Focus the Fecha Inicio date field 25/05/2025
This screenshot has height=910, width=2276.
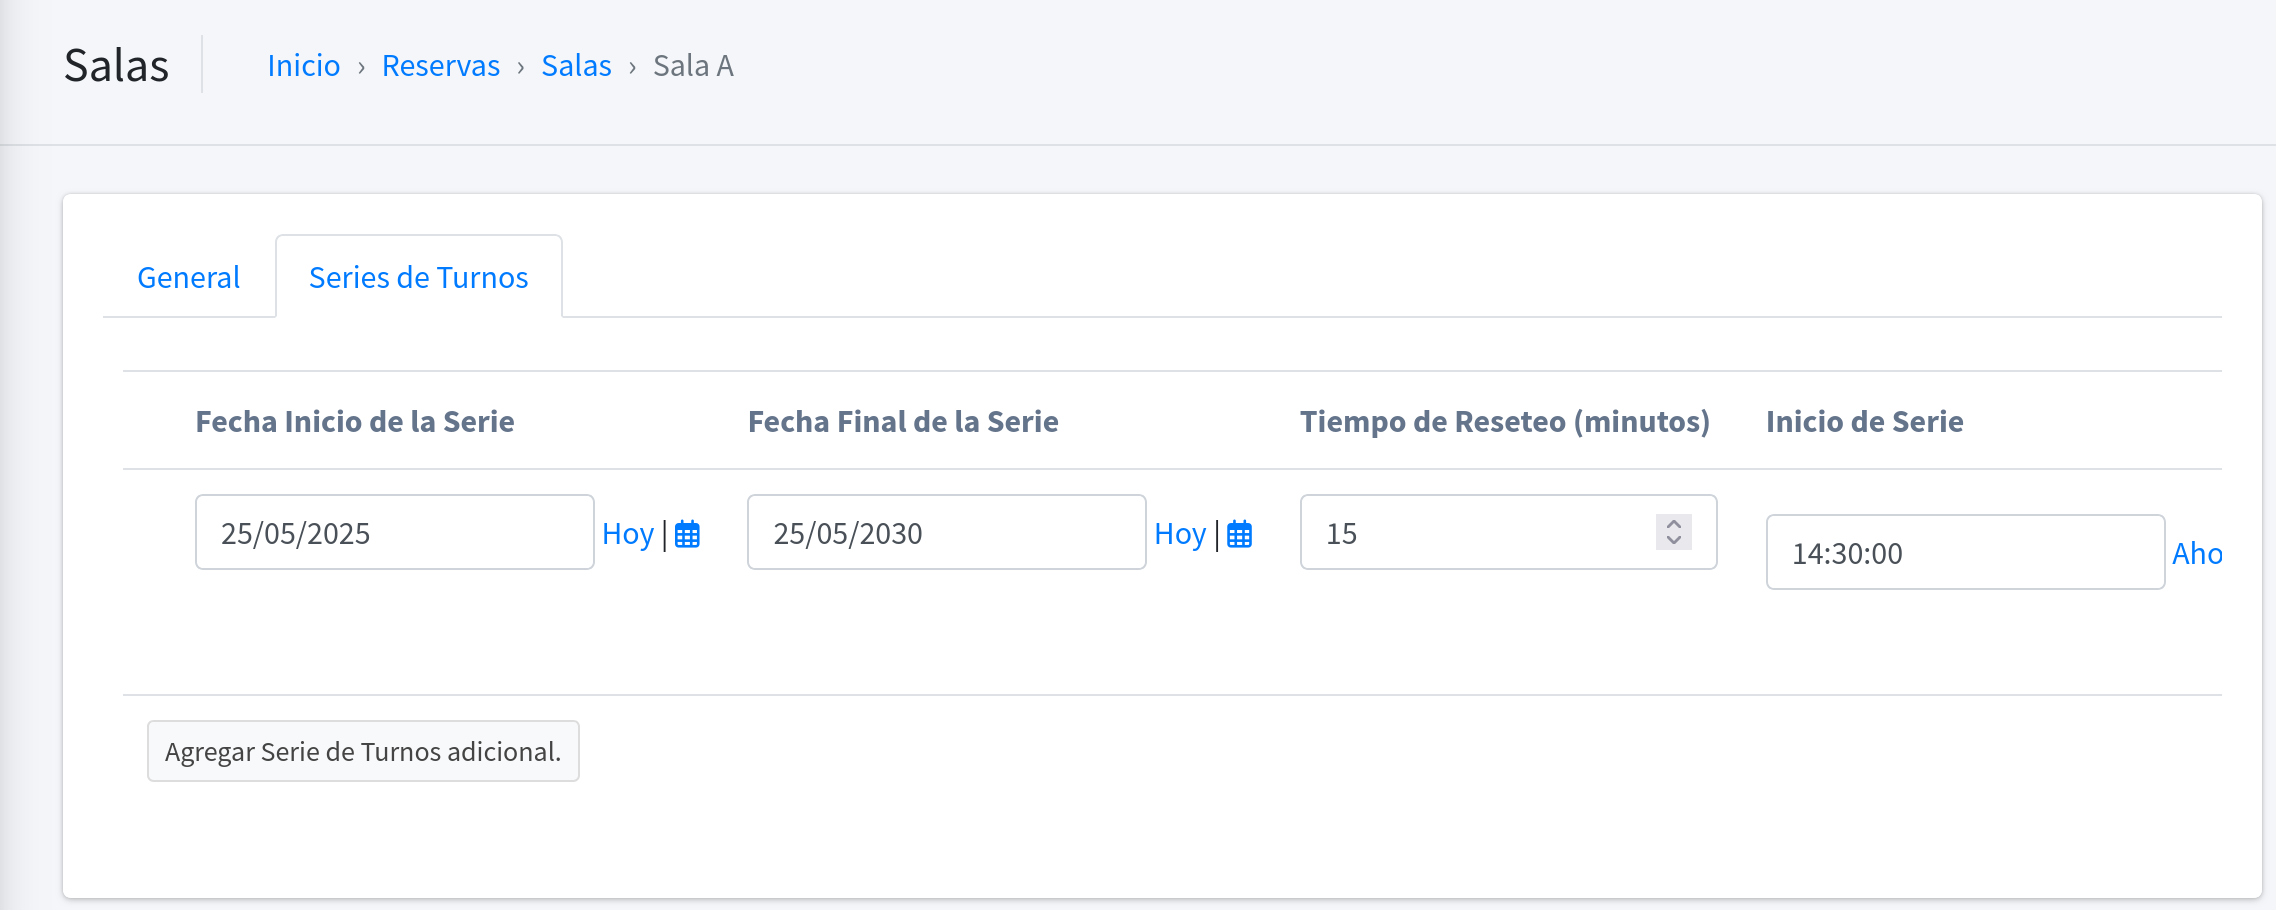tap(394, 533)
